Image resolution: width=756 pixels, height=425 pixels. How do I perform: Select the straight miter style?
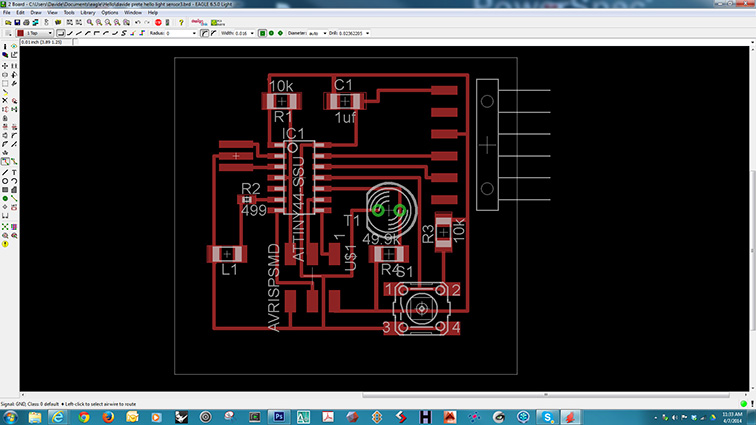pyautogui.click(x=214, y=33)
